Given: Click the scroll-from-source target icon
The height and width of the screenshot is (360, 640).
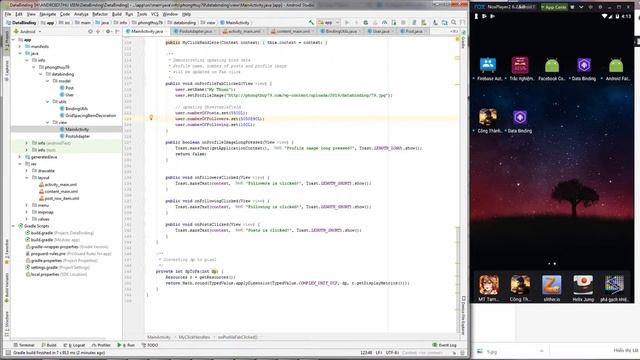Looking at the screenshot, I should tap(90, 31).
